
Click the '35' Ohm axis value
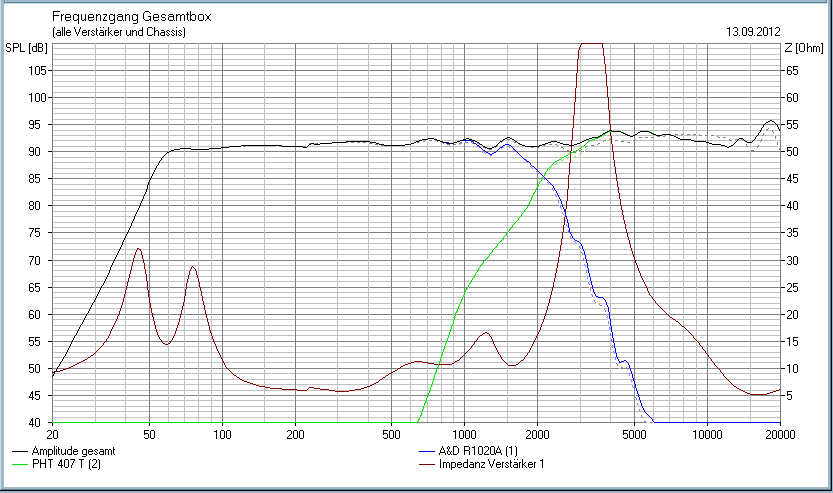click(792, 233)
